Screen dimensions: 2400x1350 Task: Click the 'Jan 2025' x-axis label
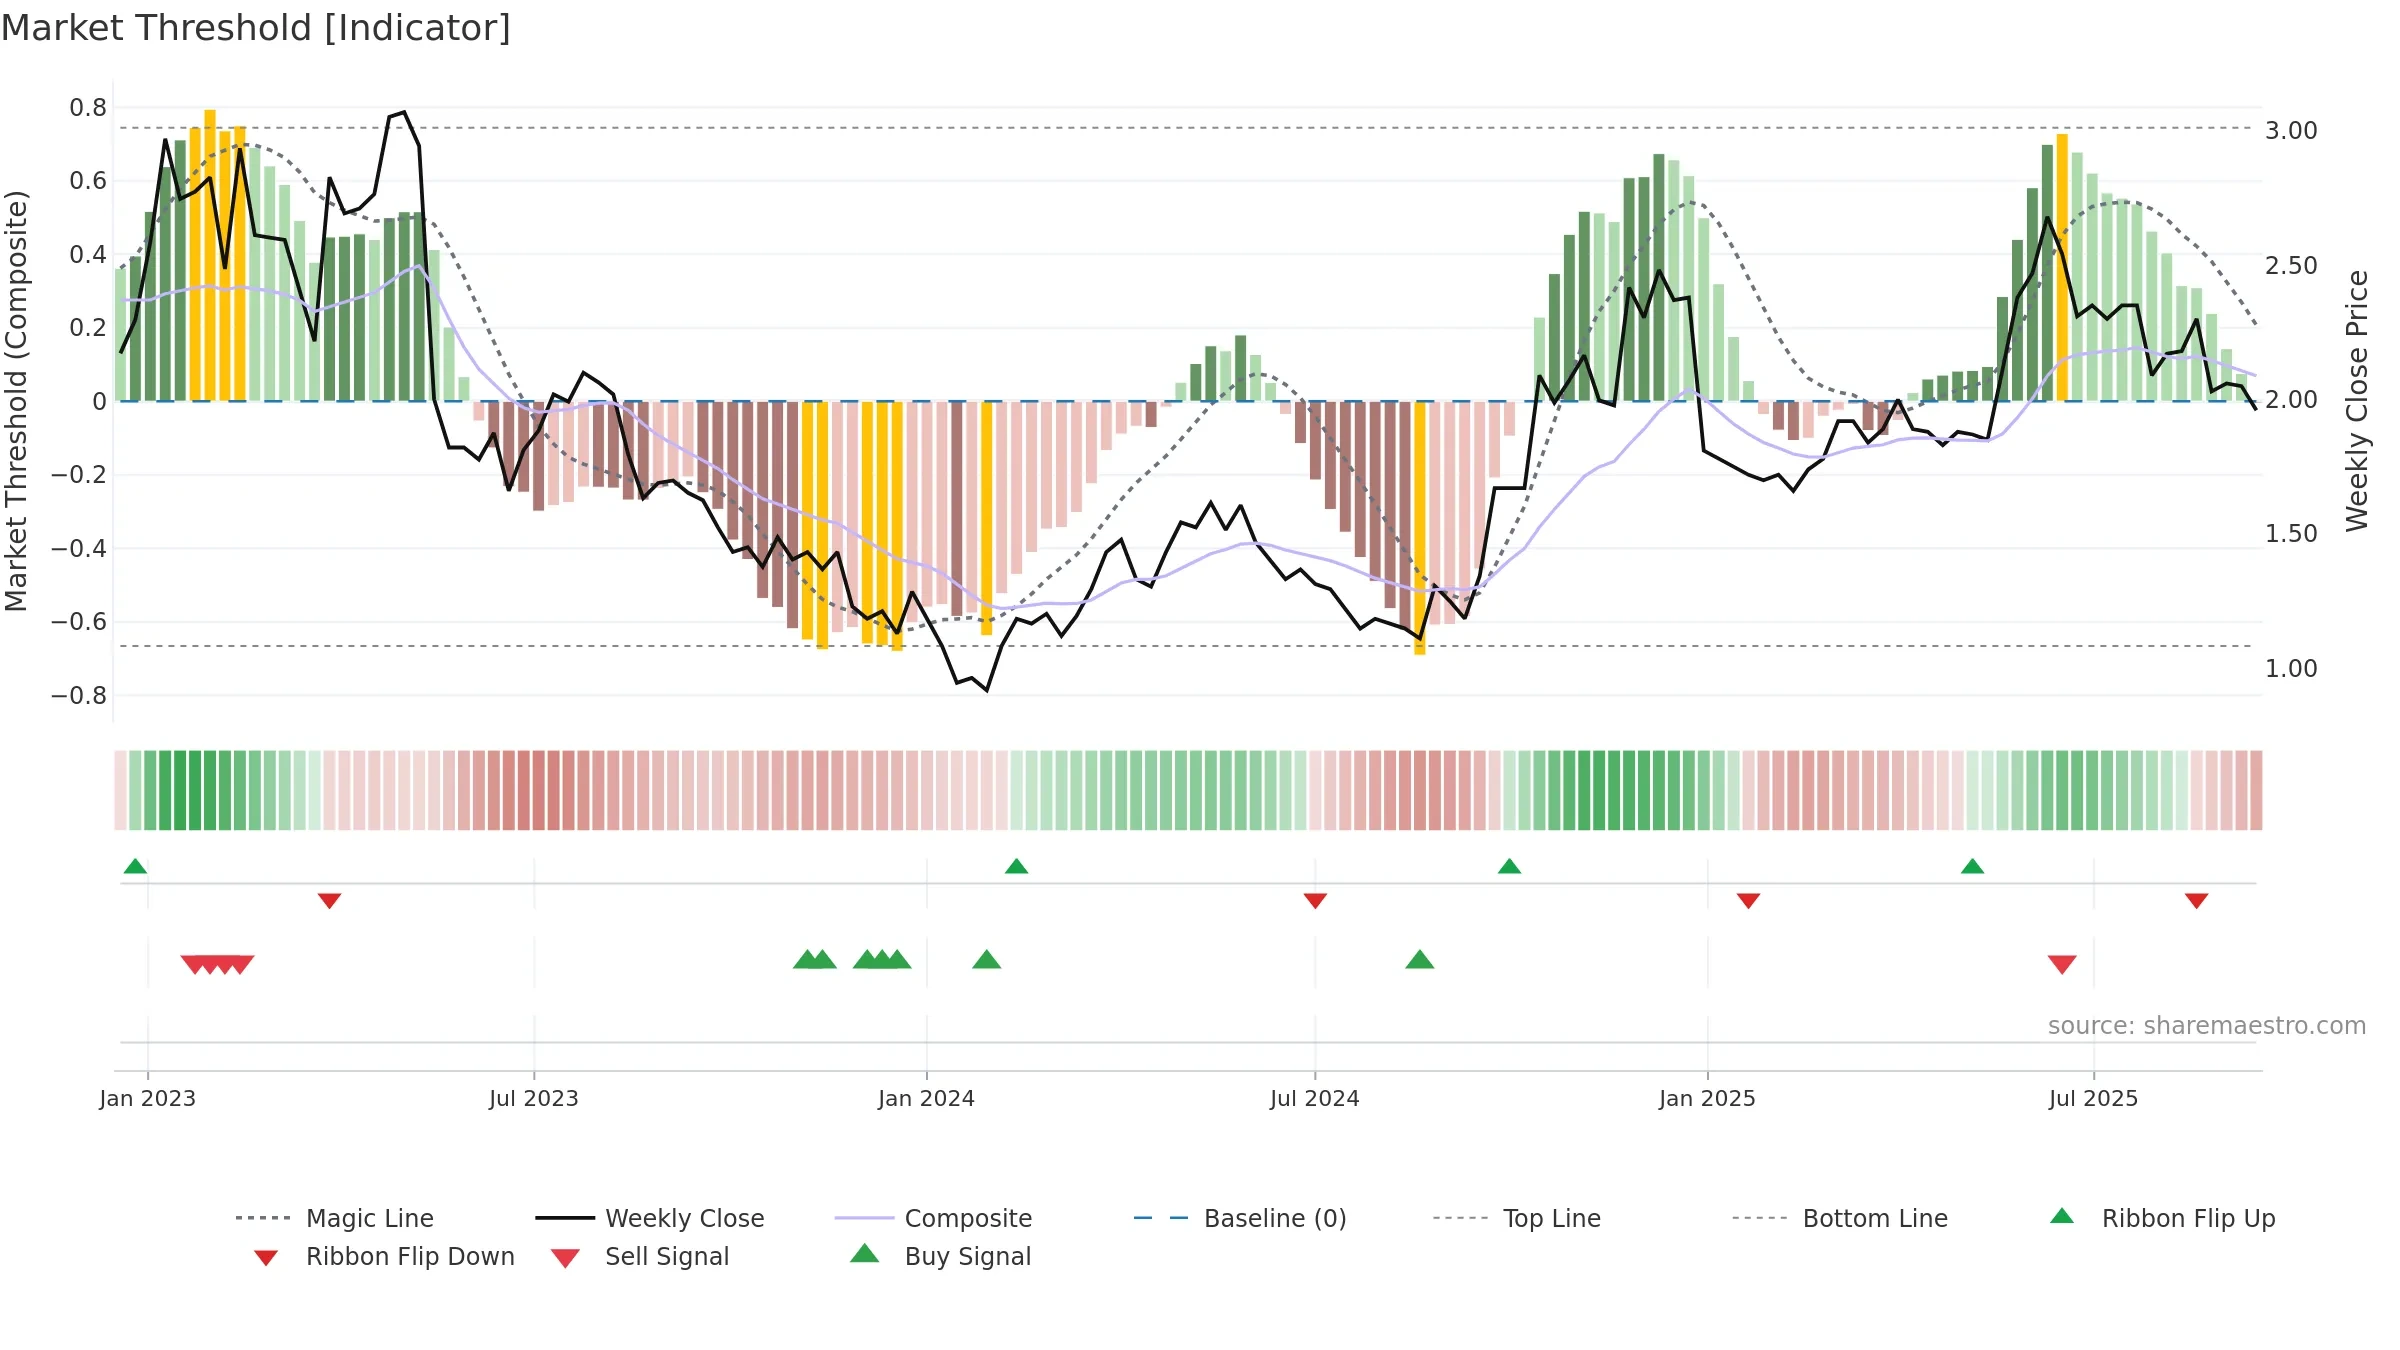[1707, 1098]
